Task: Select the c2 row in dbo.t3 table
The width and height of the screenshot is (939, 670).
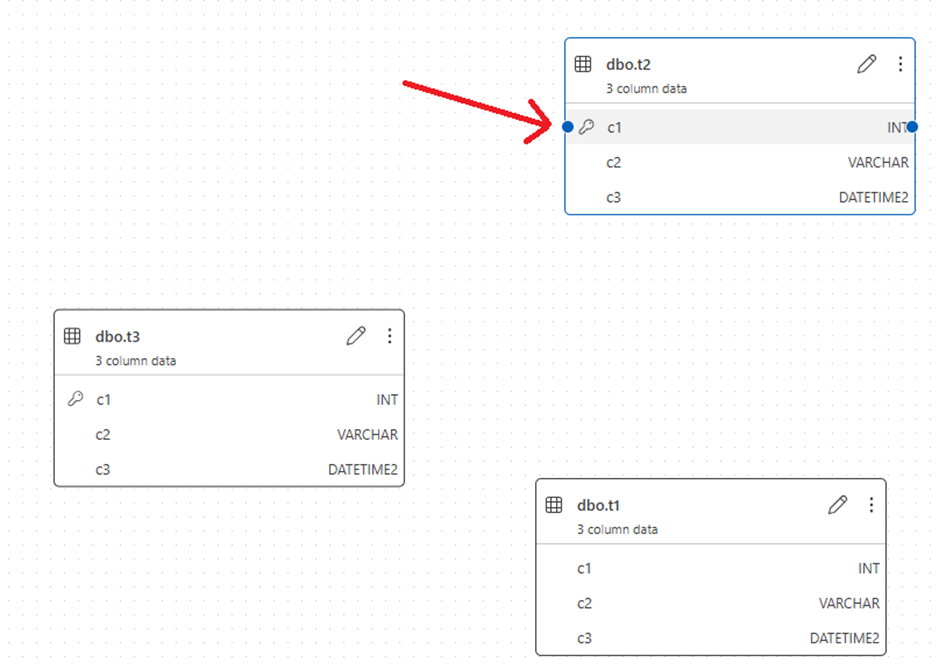Action: click(229, 434)
